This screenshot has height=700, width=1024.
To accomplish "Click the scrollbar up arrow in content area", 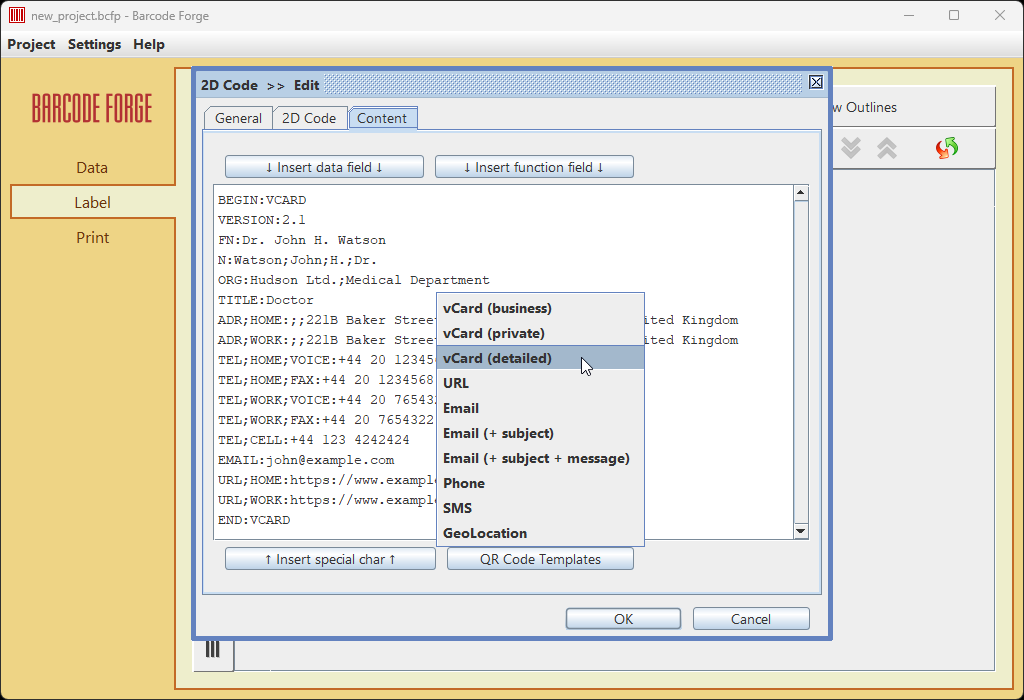I will click(801, 193).
